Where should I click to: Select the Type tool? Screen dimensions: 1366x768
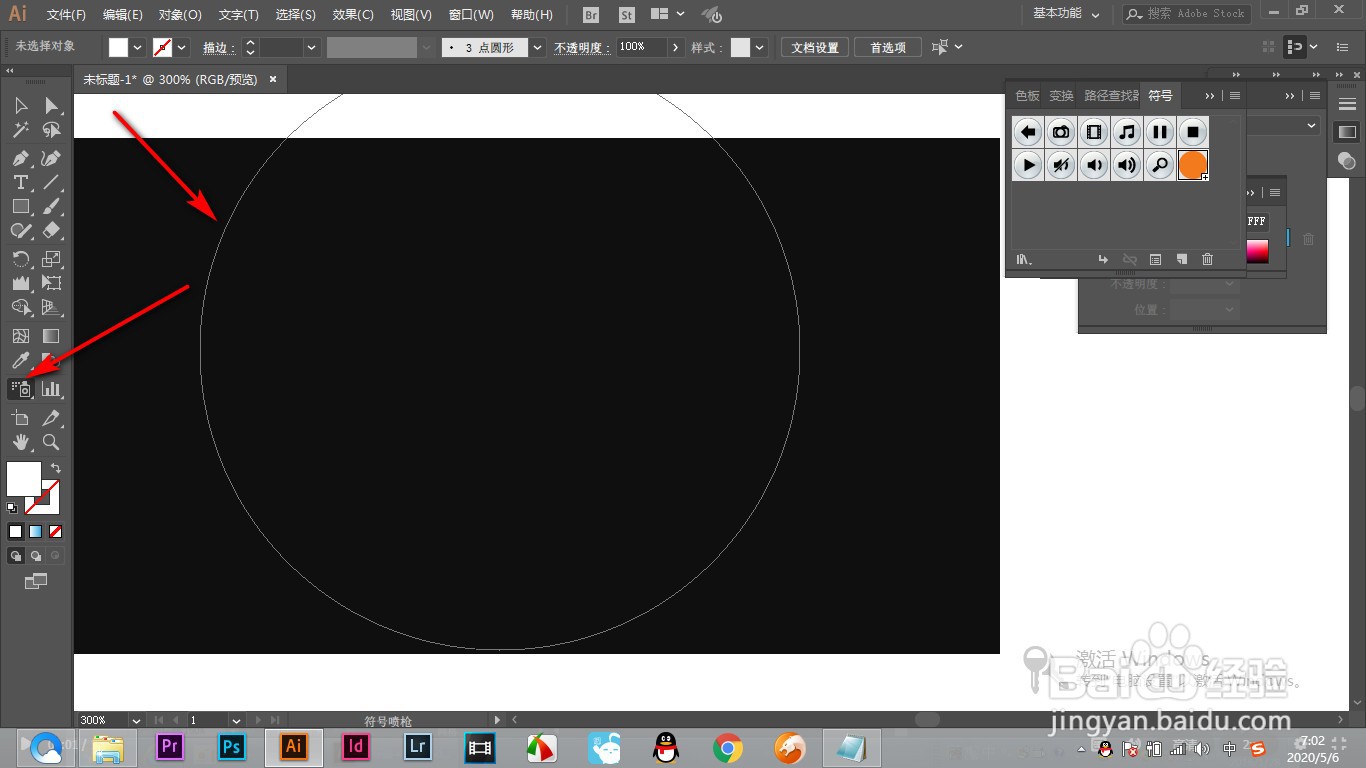20,182
